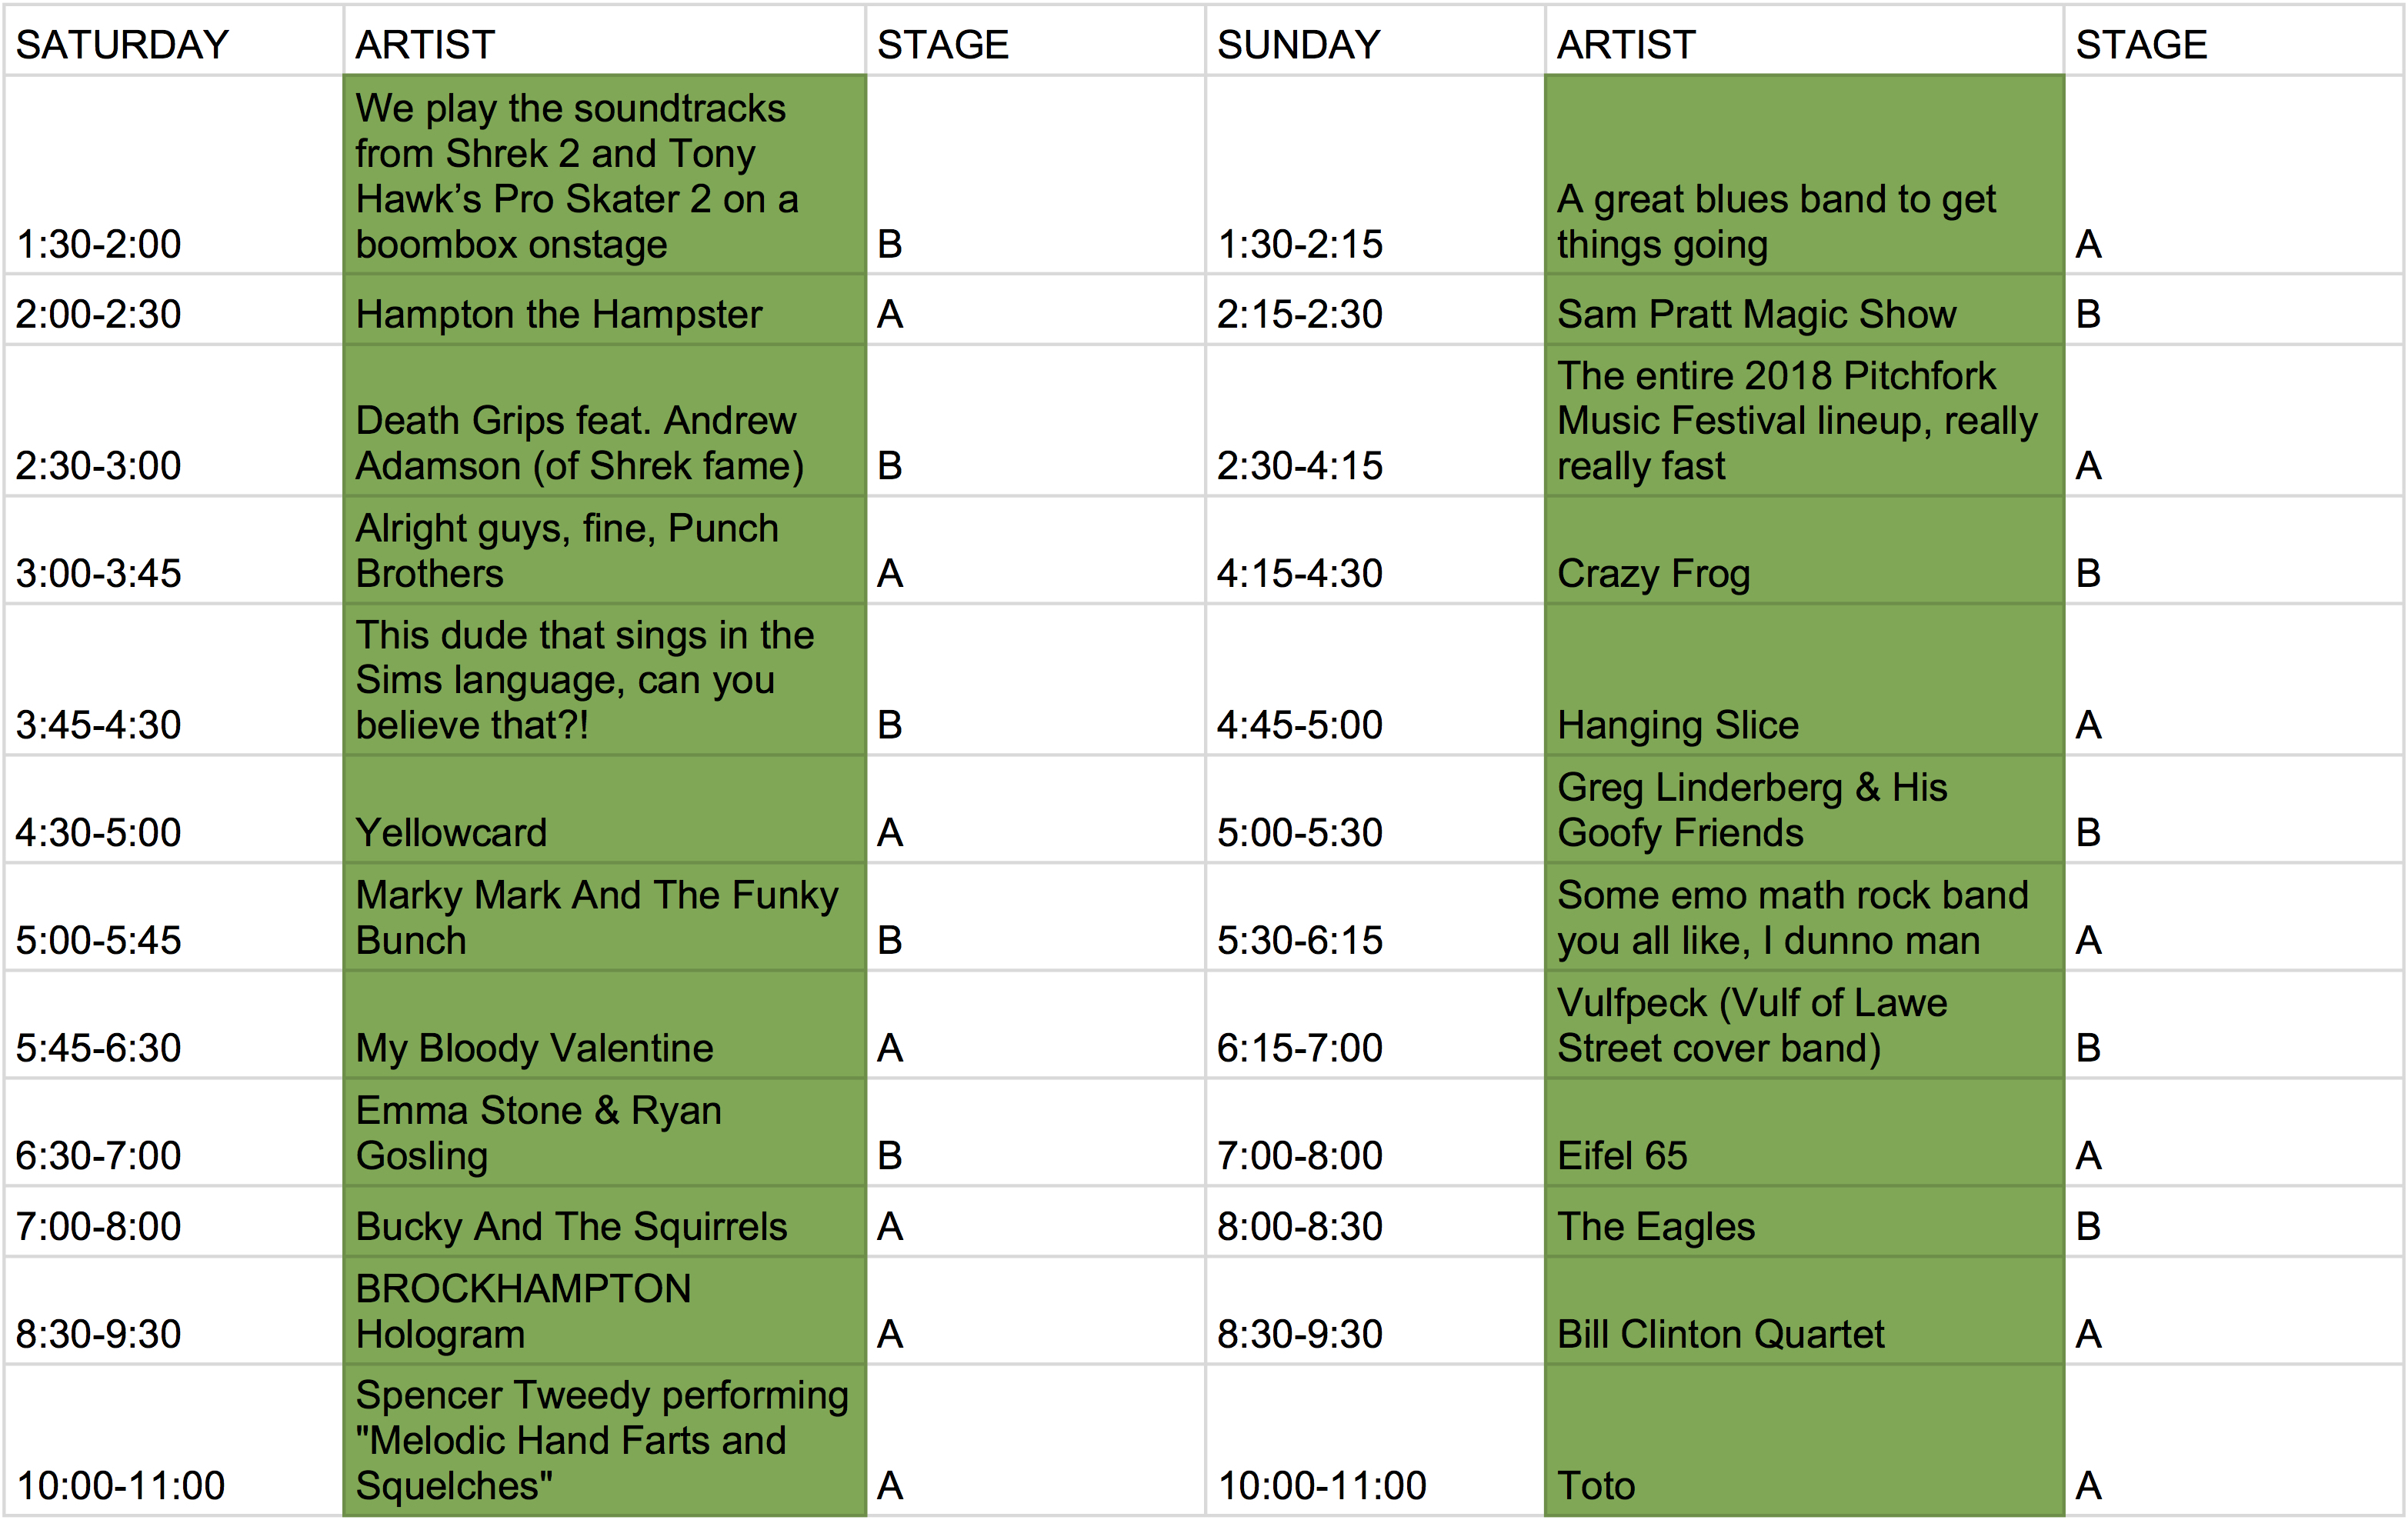Screen dimensions: 2408x1520
Task: Click the My Bloody Valentine cell
Action: 605,1025
